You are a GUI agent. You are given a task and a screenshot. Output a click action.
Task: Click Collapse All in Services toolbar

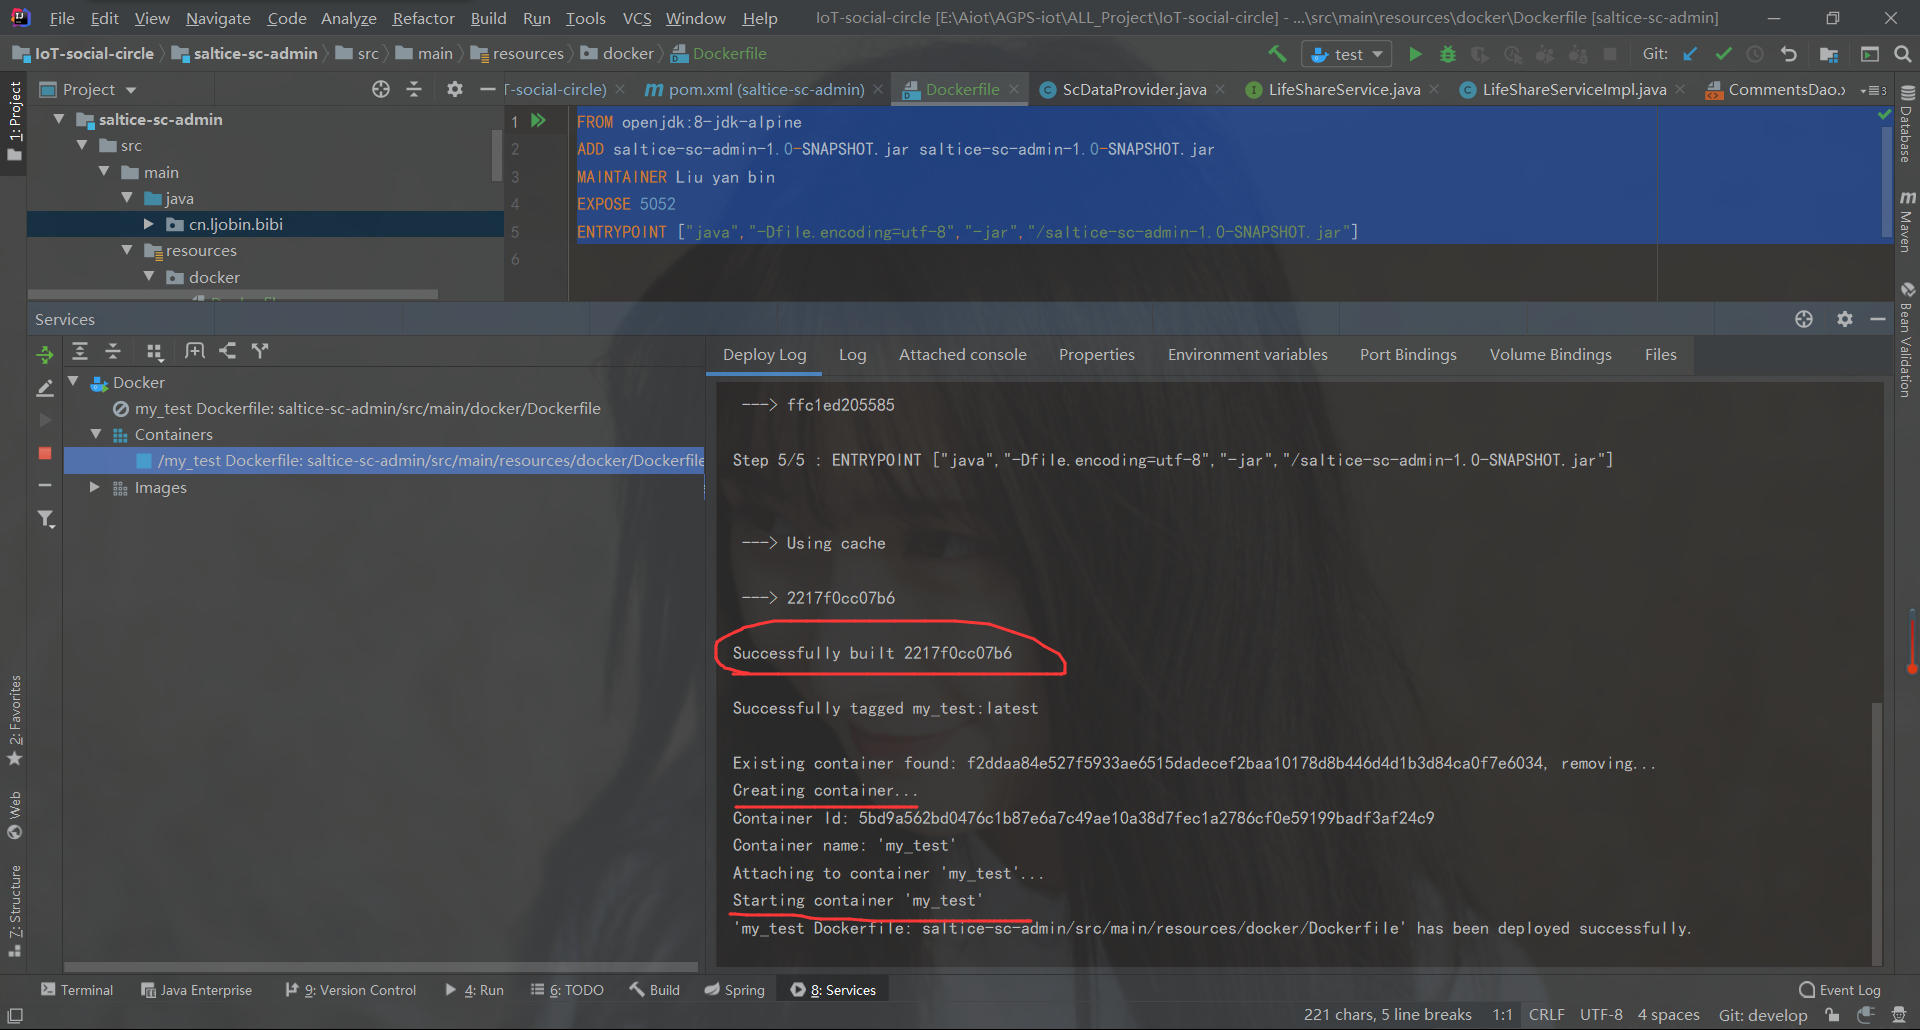pyautogui.click(x=113, y=351)
